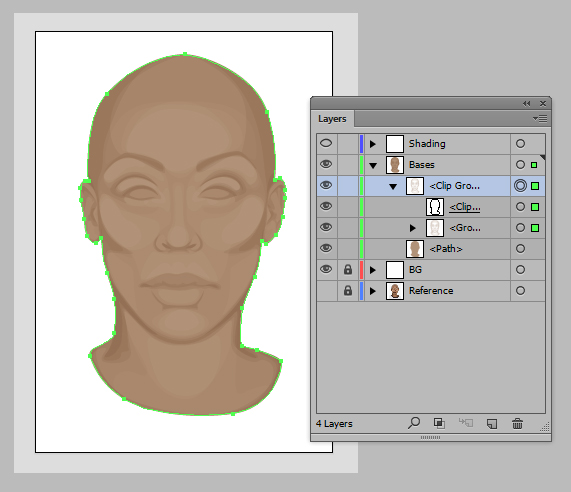Toggle visibility of the Shading layer
This screenshot has height=492, width=571.
pos(326,143)
